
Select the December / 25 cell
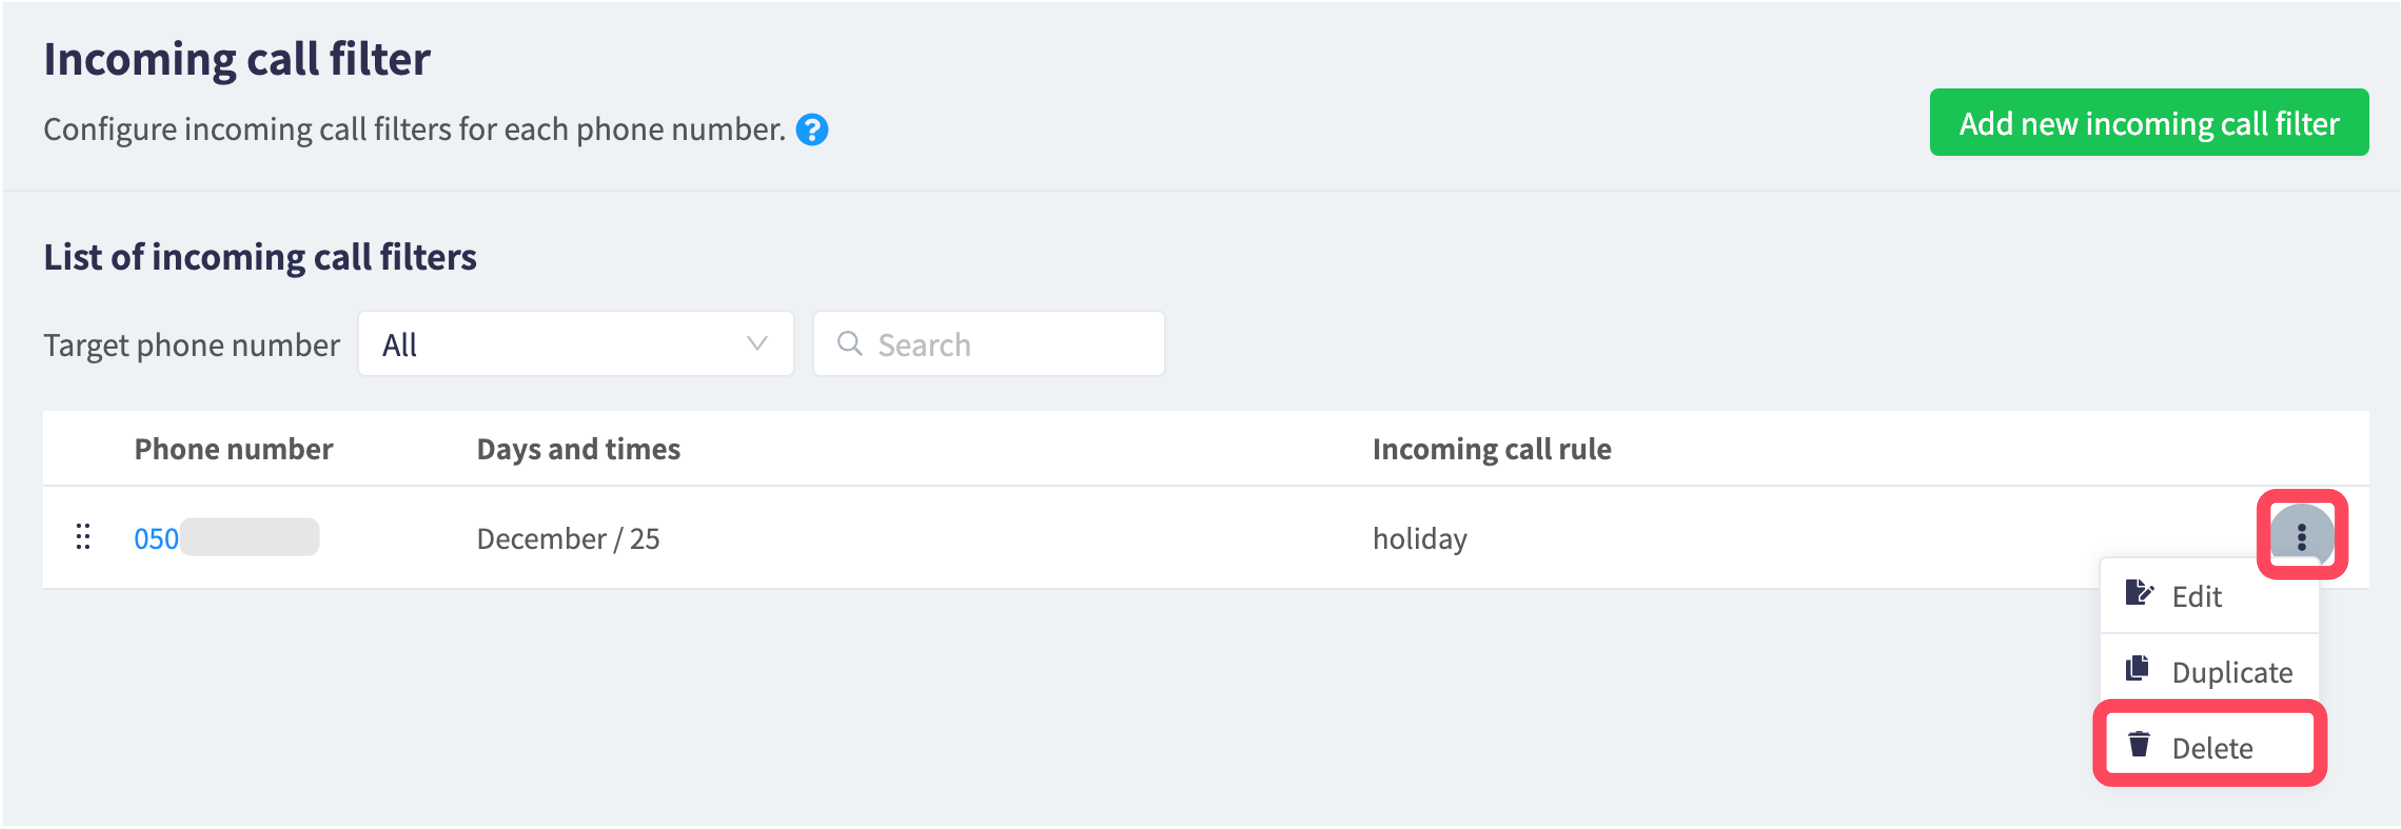click(x=568, y=539)
